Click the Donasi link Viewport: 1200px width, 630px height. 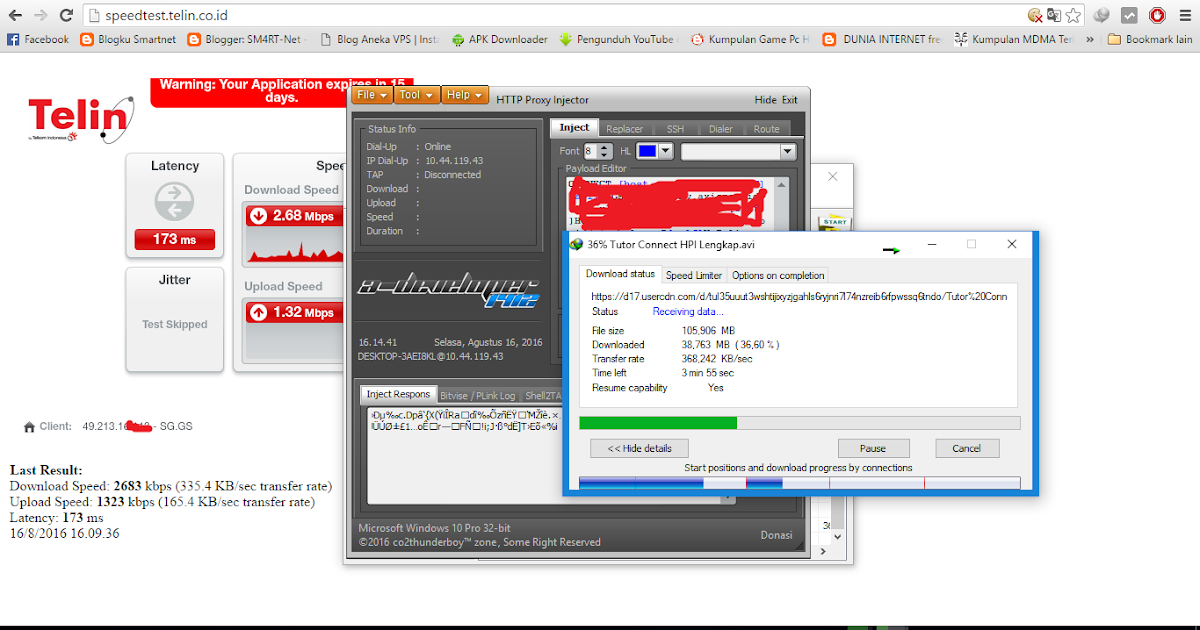(776, 535)
